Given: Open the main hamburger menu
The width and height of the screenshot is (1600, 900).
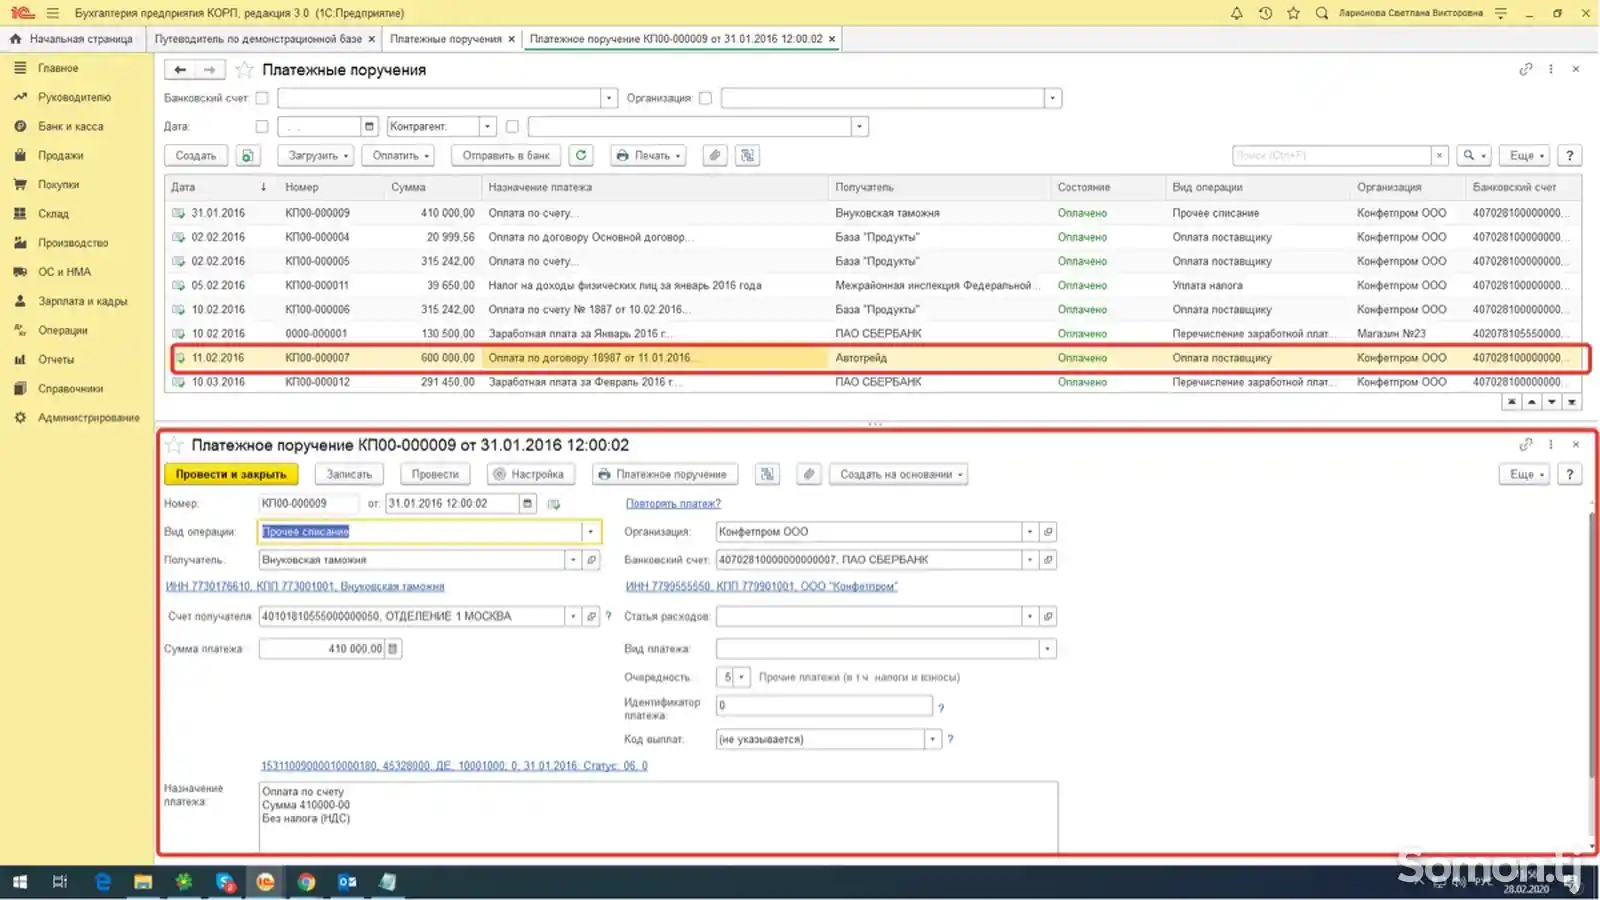Looking at the screenshot, I should [52, 13].
